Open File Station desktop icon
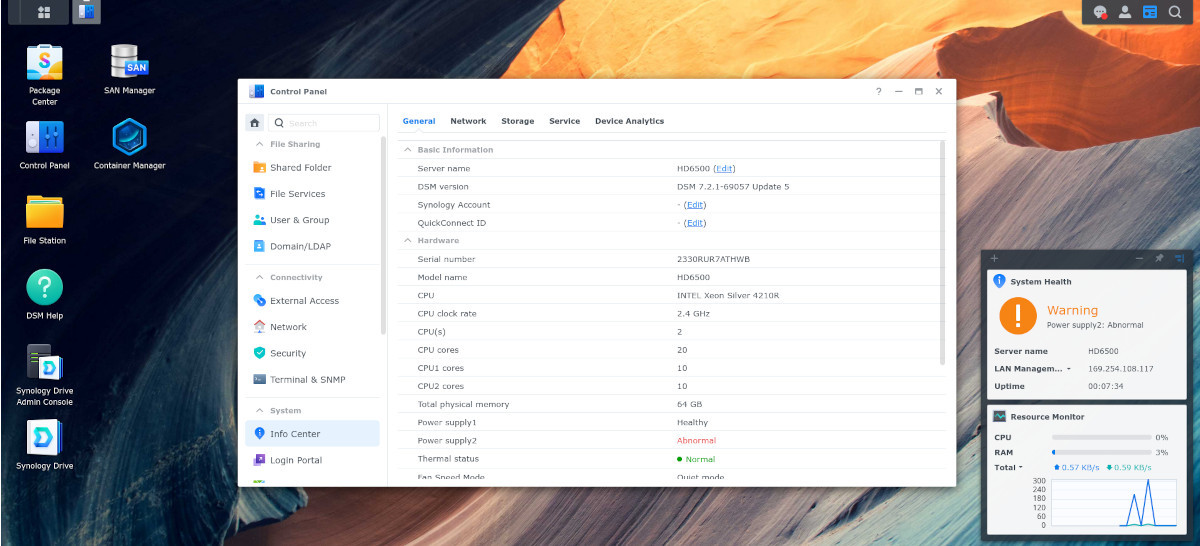The image size is (1200, 546). coord(44,220)
